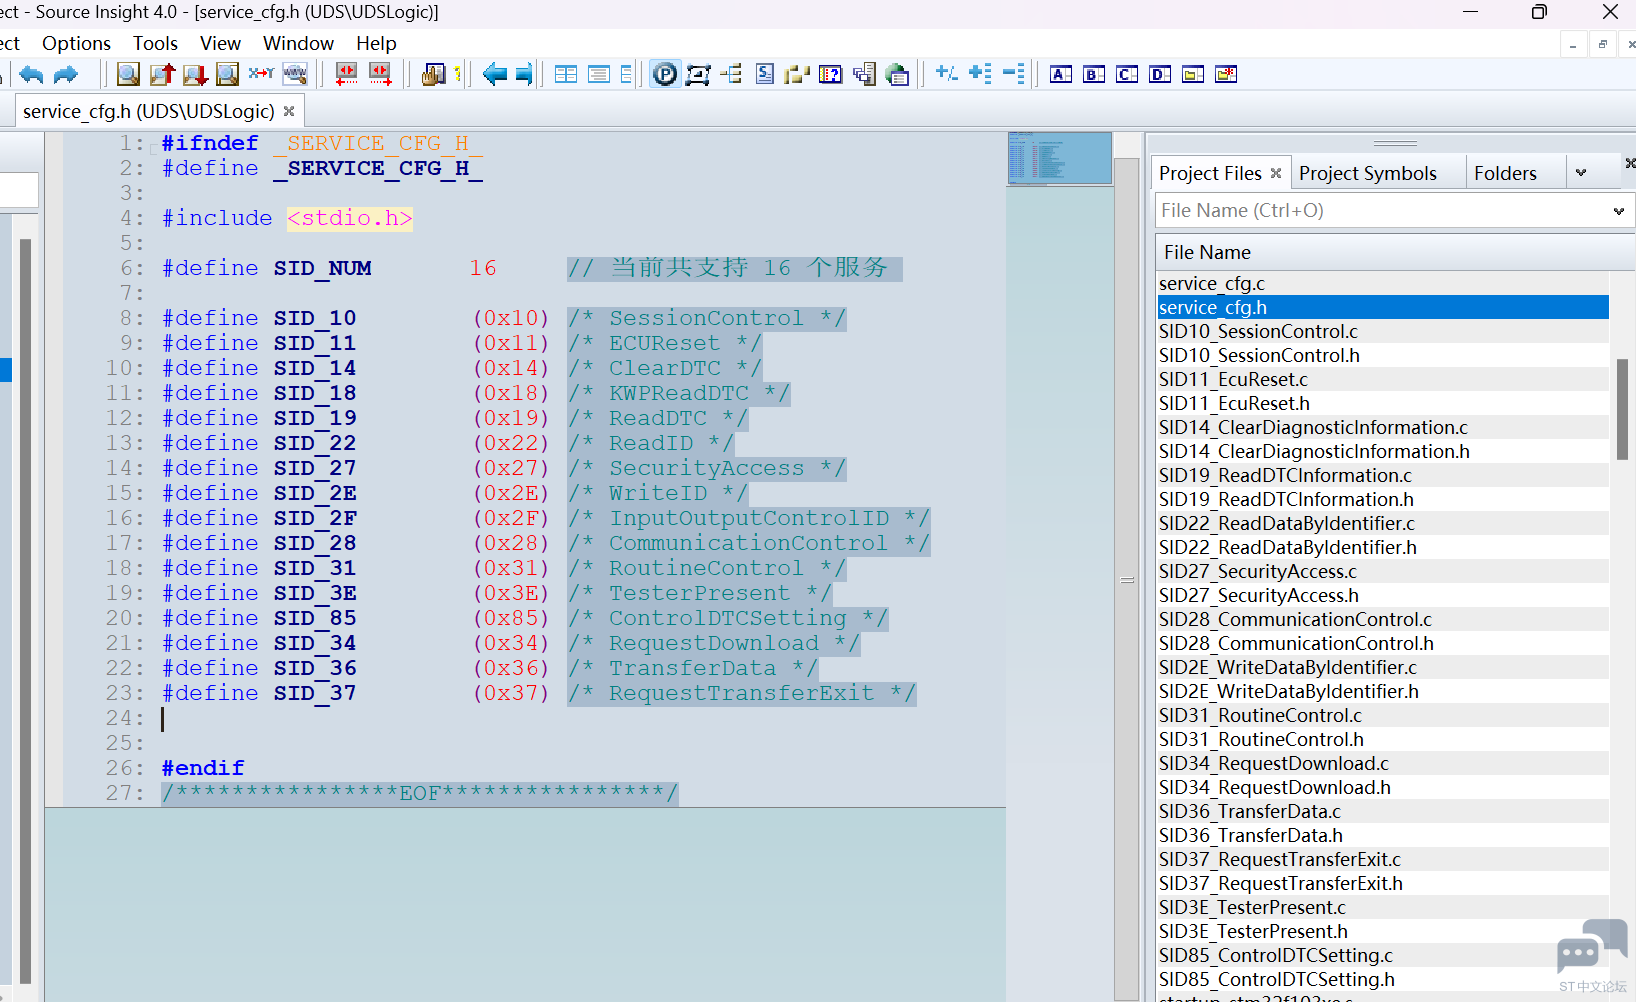The width and height of the screenshot is (1636, 1002).
Task: Select layout D toolbar icon
Action: click(x=1160, y=74)
